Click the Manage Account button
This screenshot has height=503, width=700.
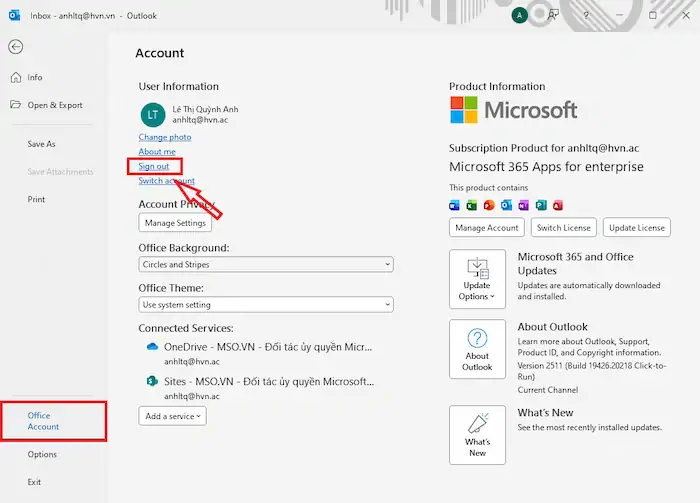(487, 228)
